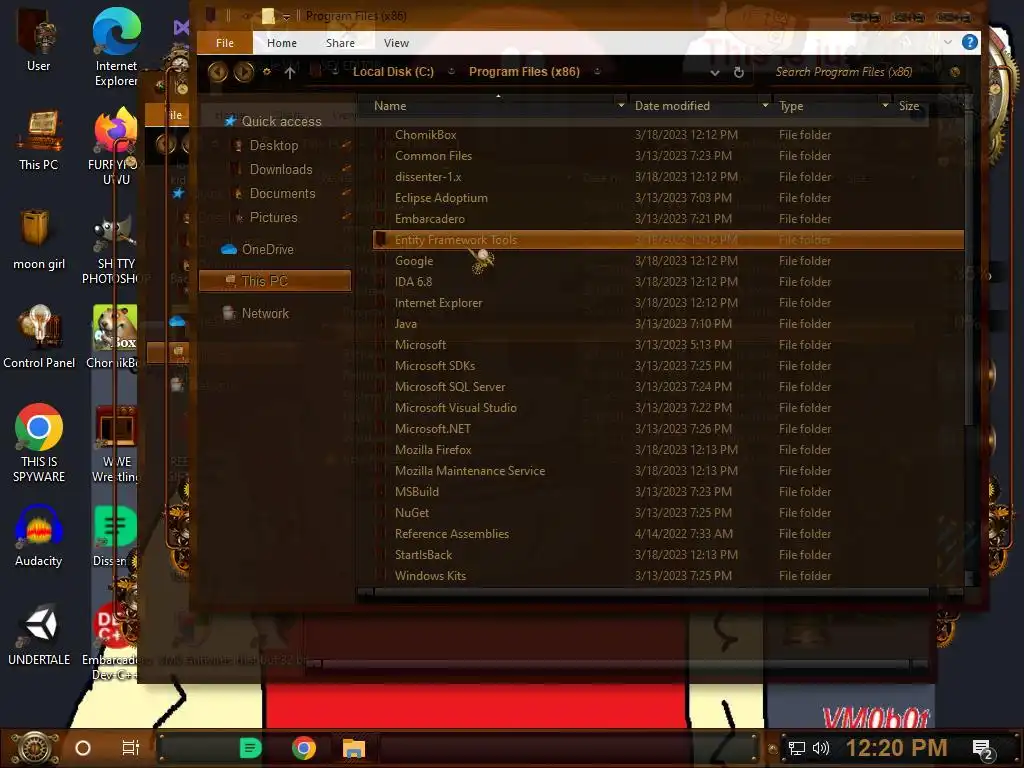
Task: Select Local Disk (C:) in address bar
Action: click(393, 72)
